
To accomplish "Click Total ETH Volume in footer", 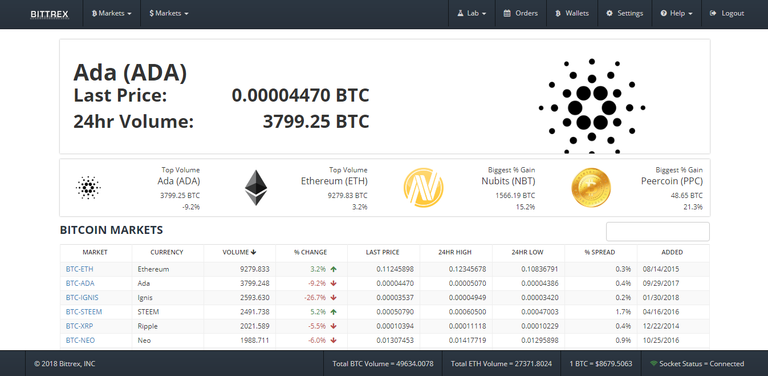I will (501, 364).
